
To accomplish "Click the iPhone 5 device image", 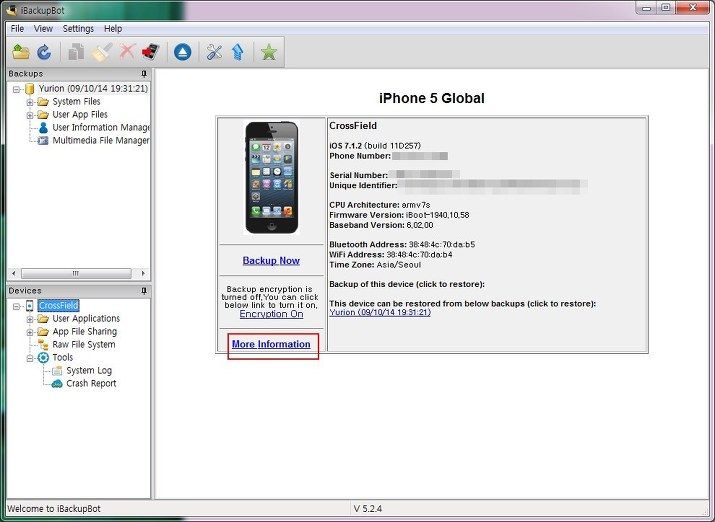I will pos(272,177).
